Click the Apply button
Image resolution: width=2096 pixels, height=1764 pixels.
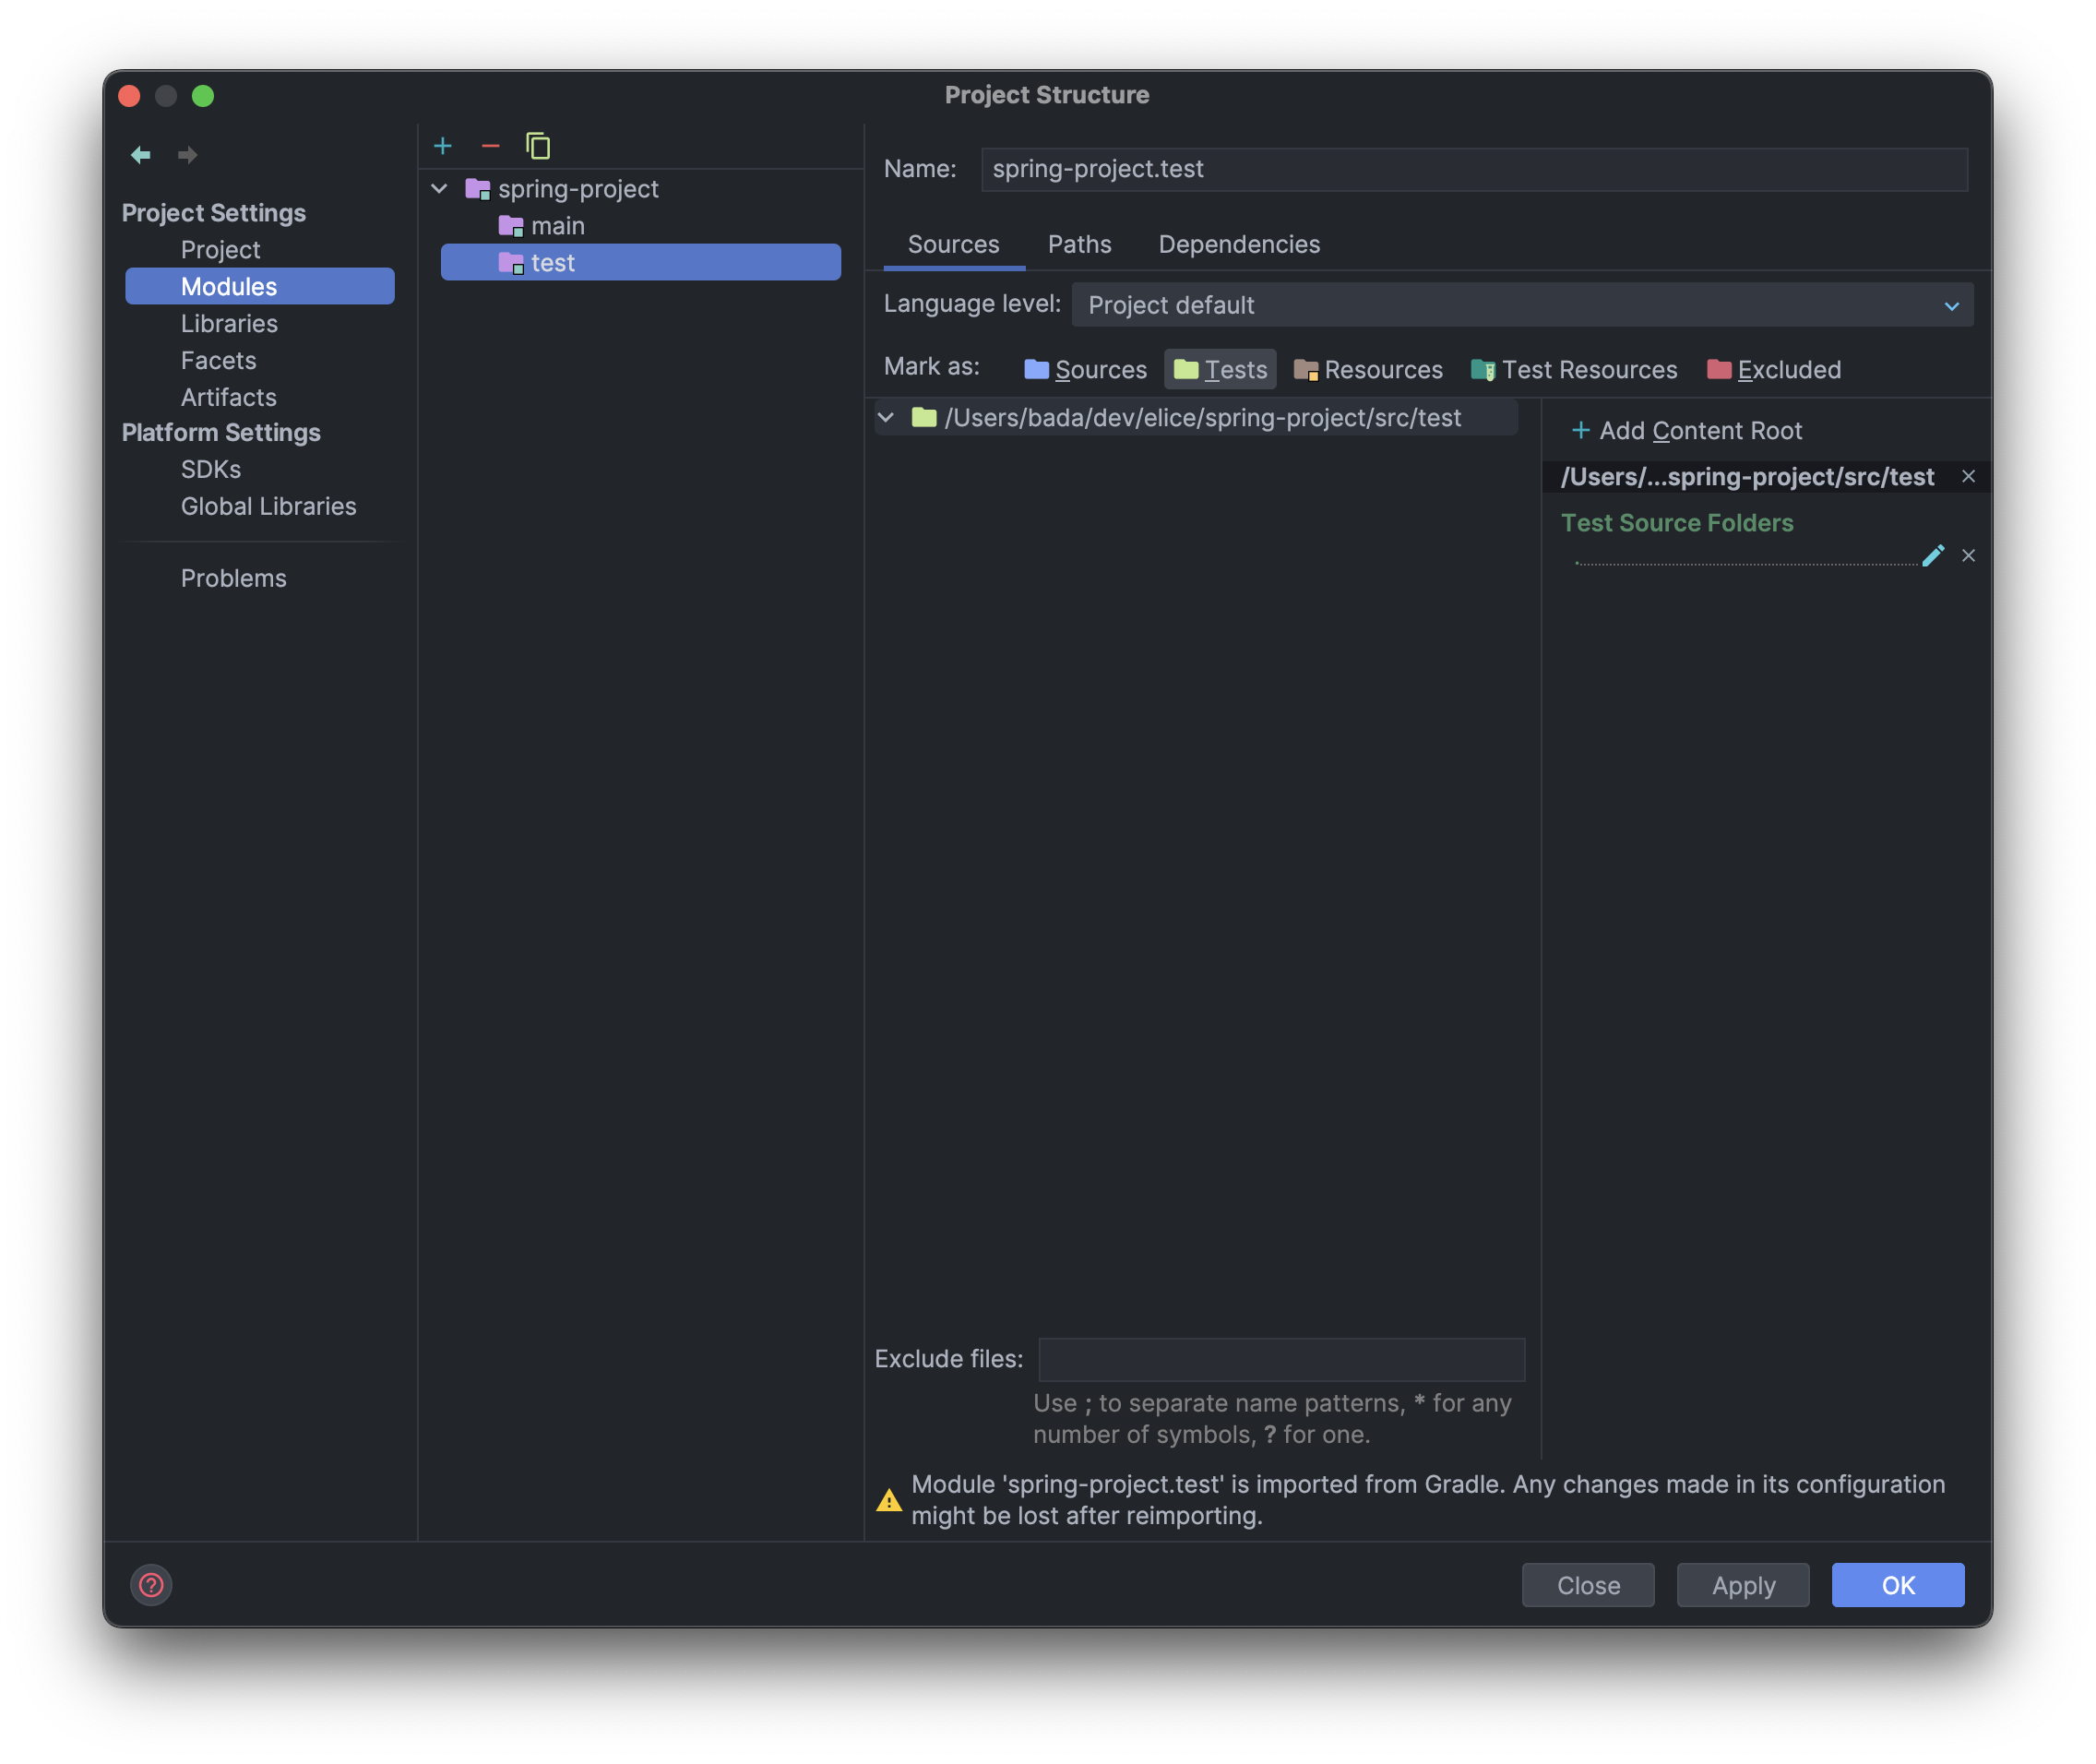[1743, 1585]
